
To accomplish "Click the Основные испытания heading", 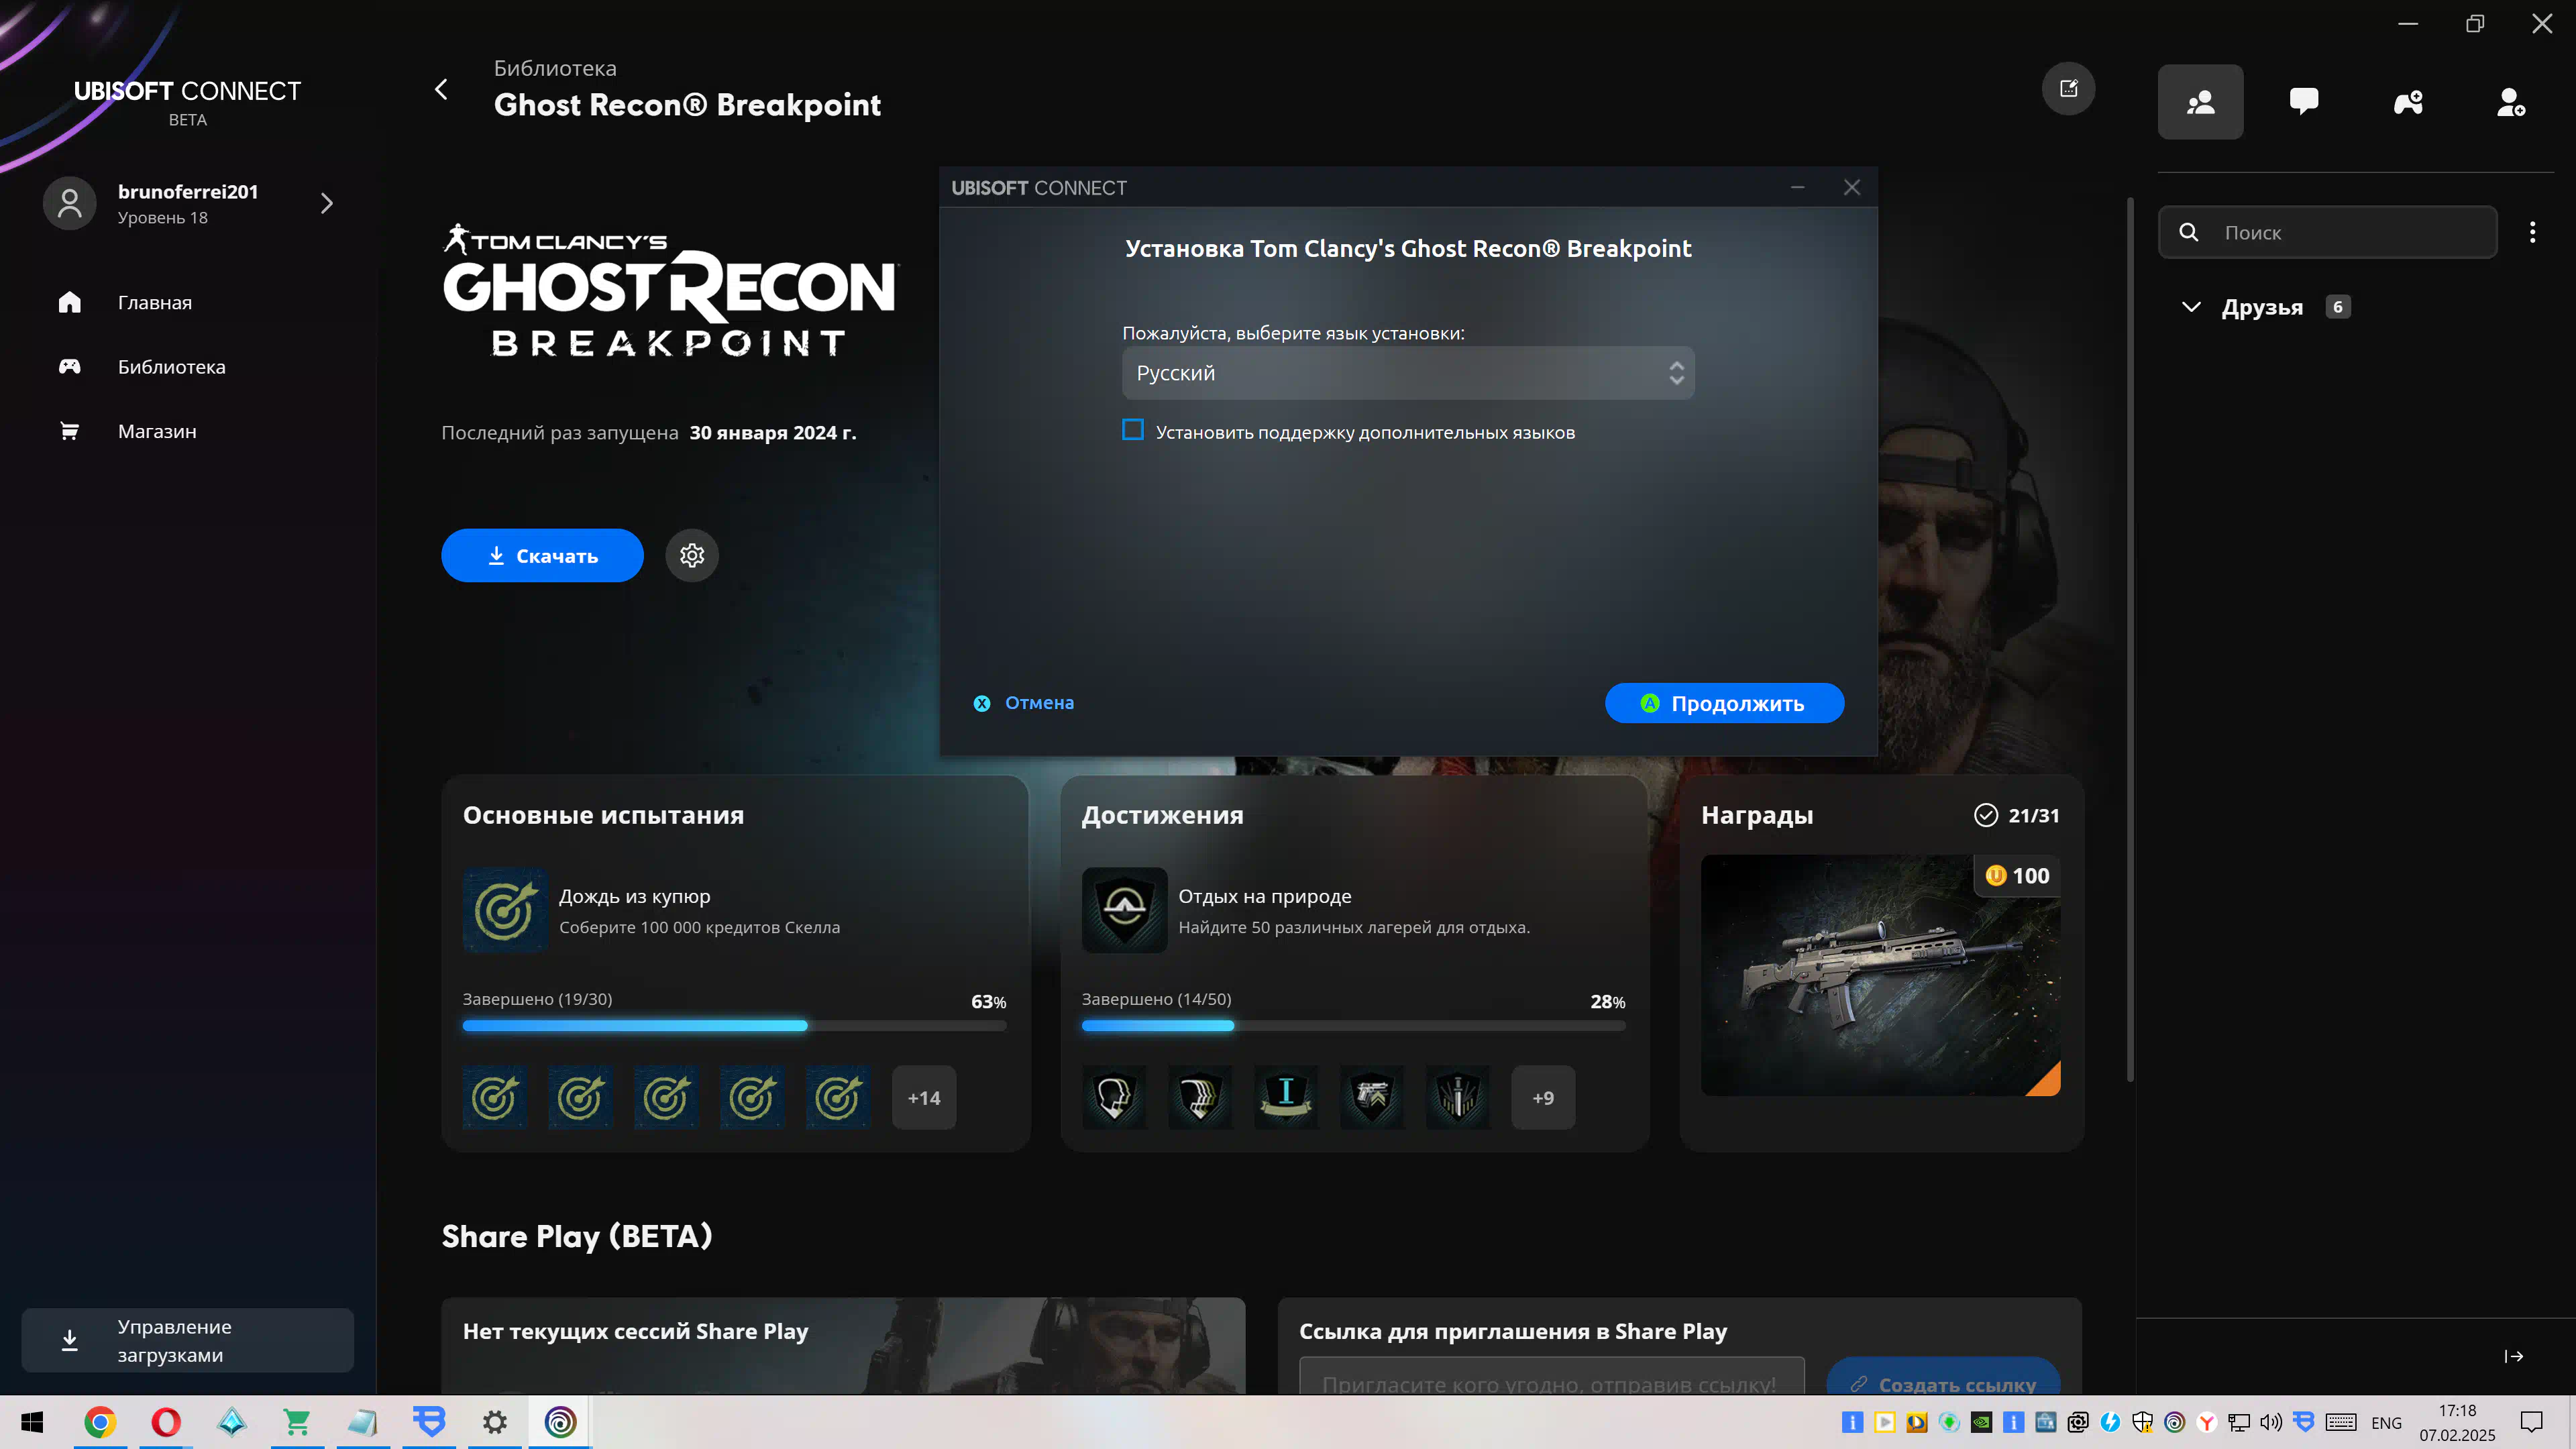I will (x=603, y=815).
